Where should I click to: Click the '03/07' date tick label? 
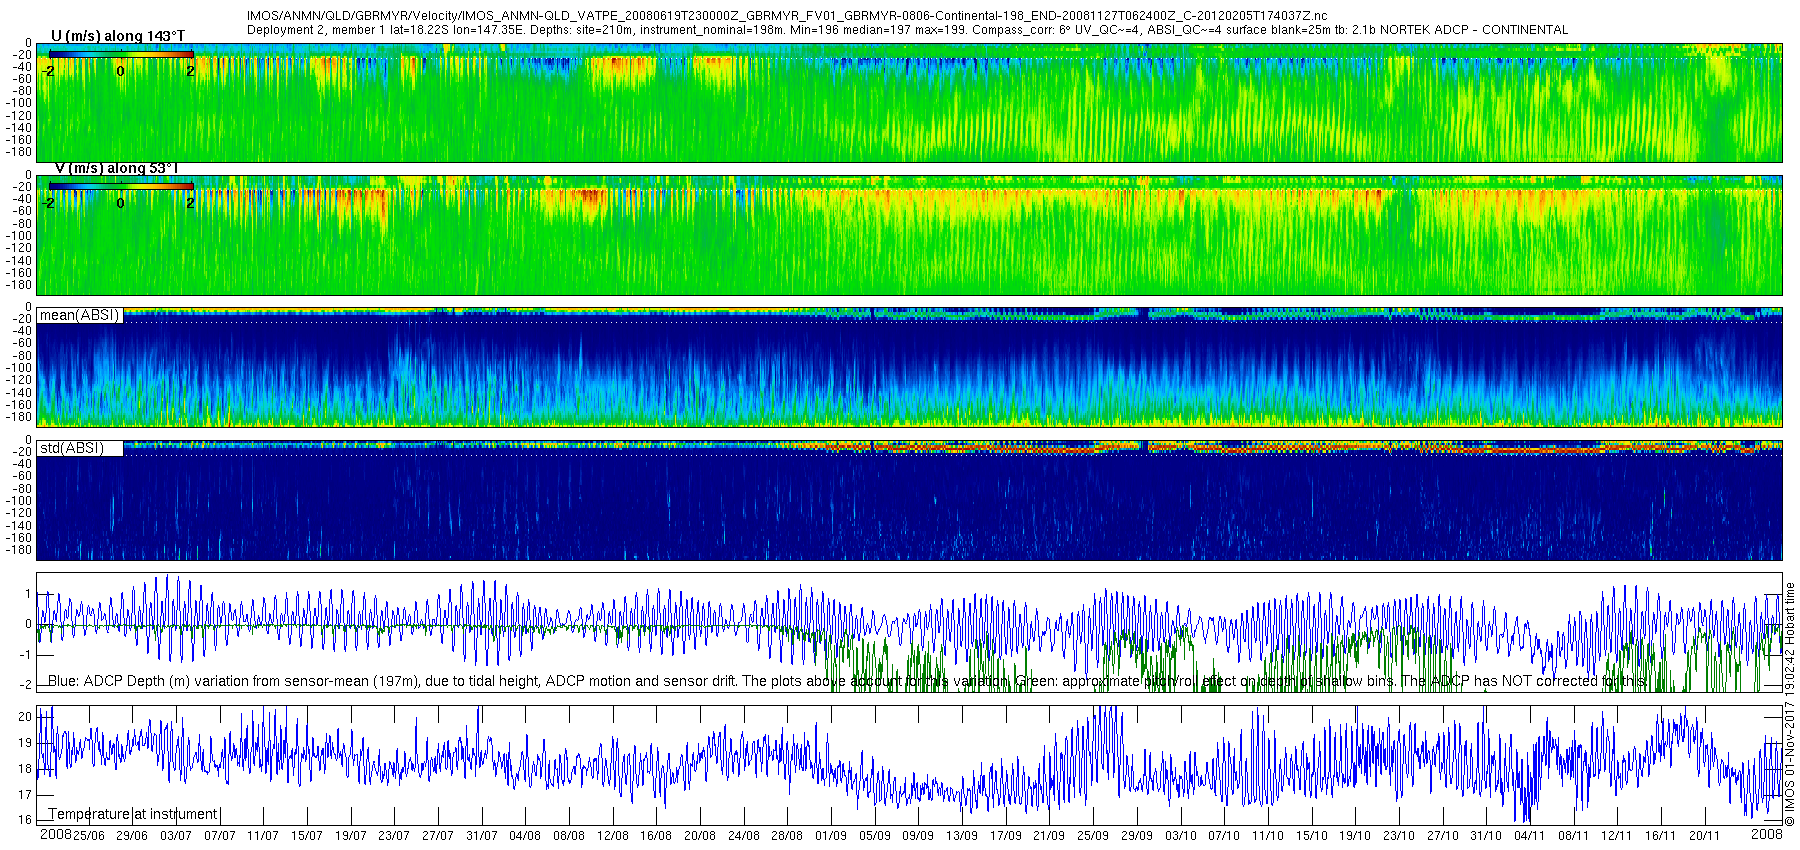(176, 835)
